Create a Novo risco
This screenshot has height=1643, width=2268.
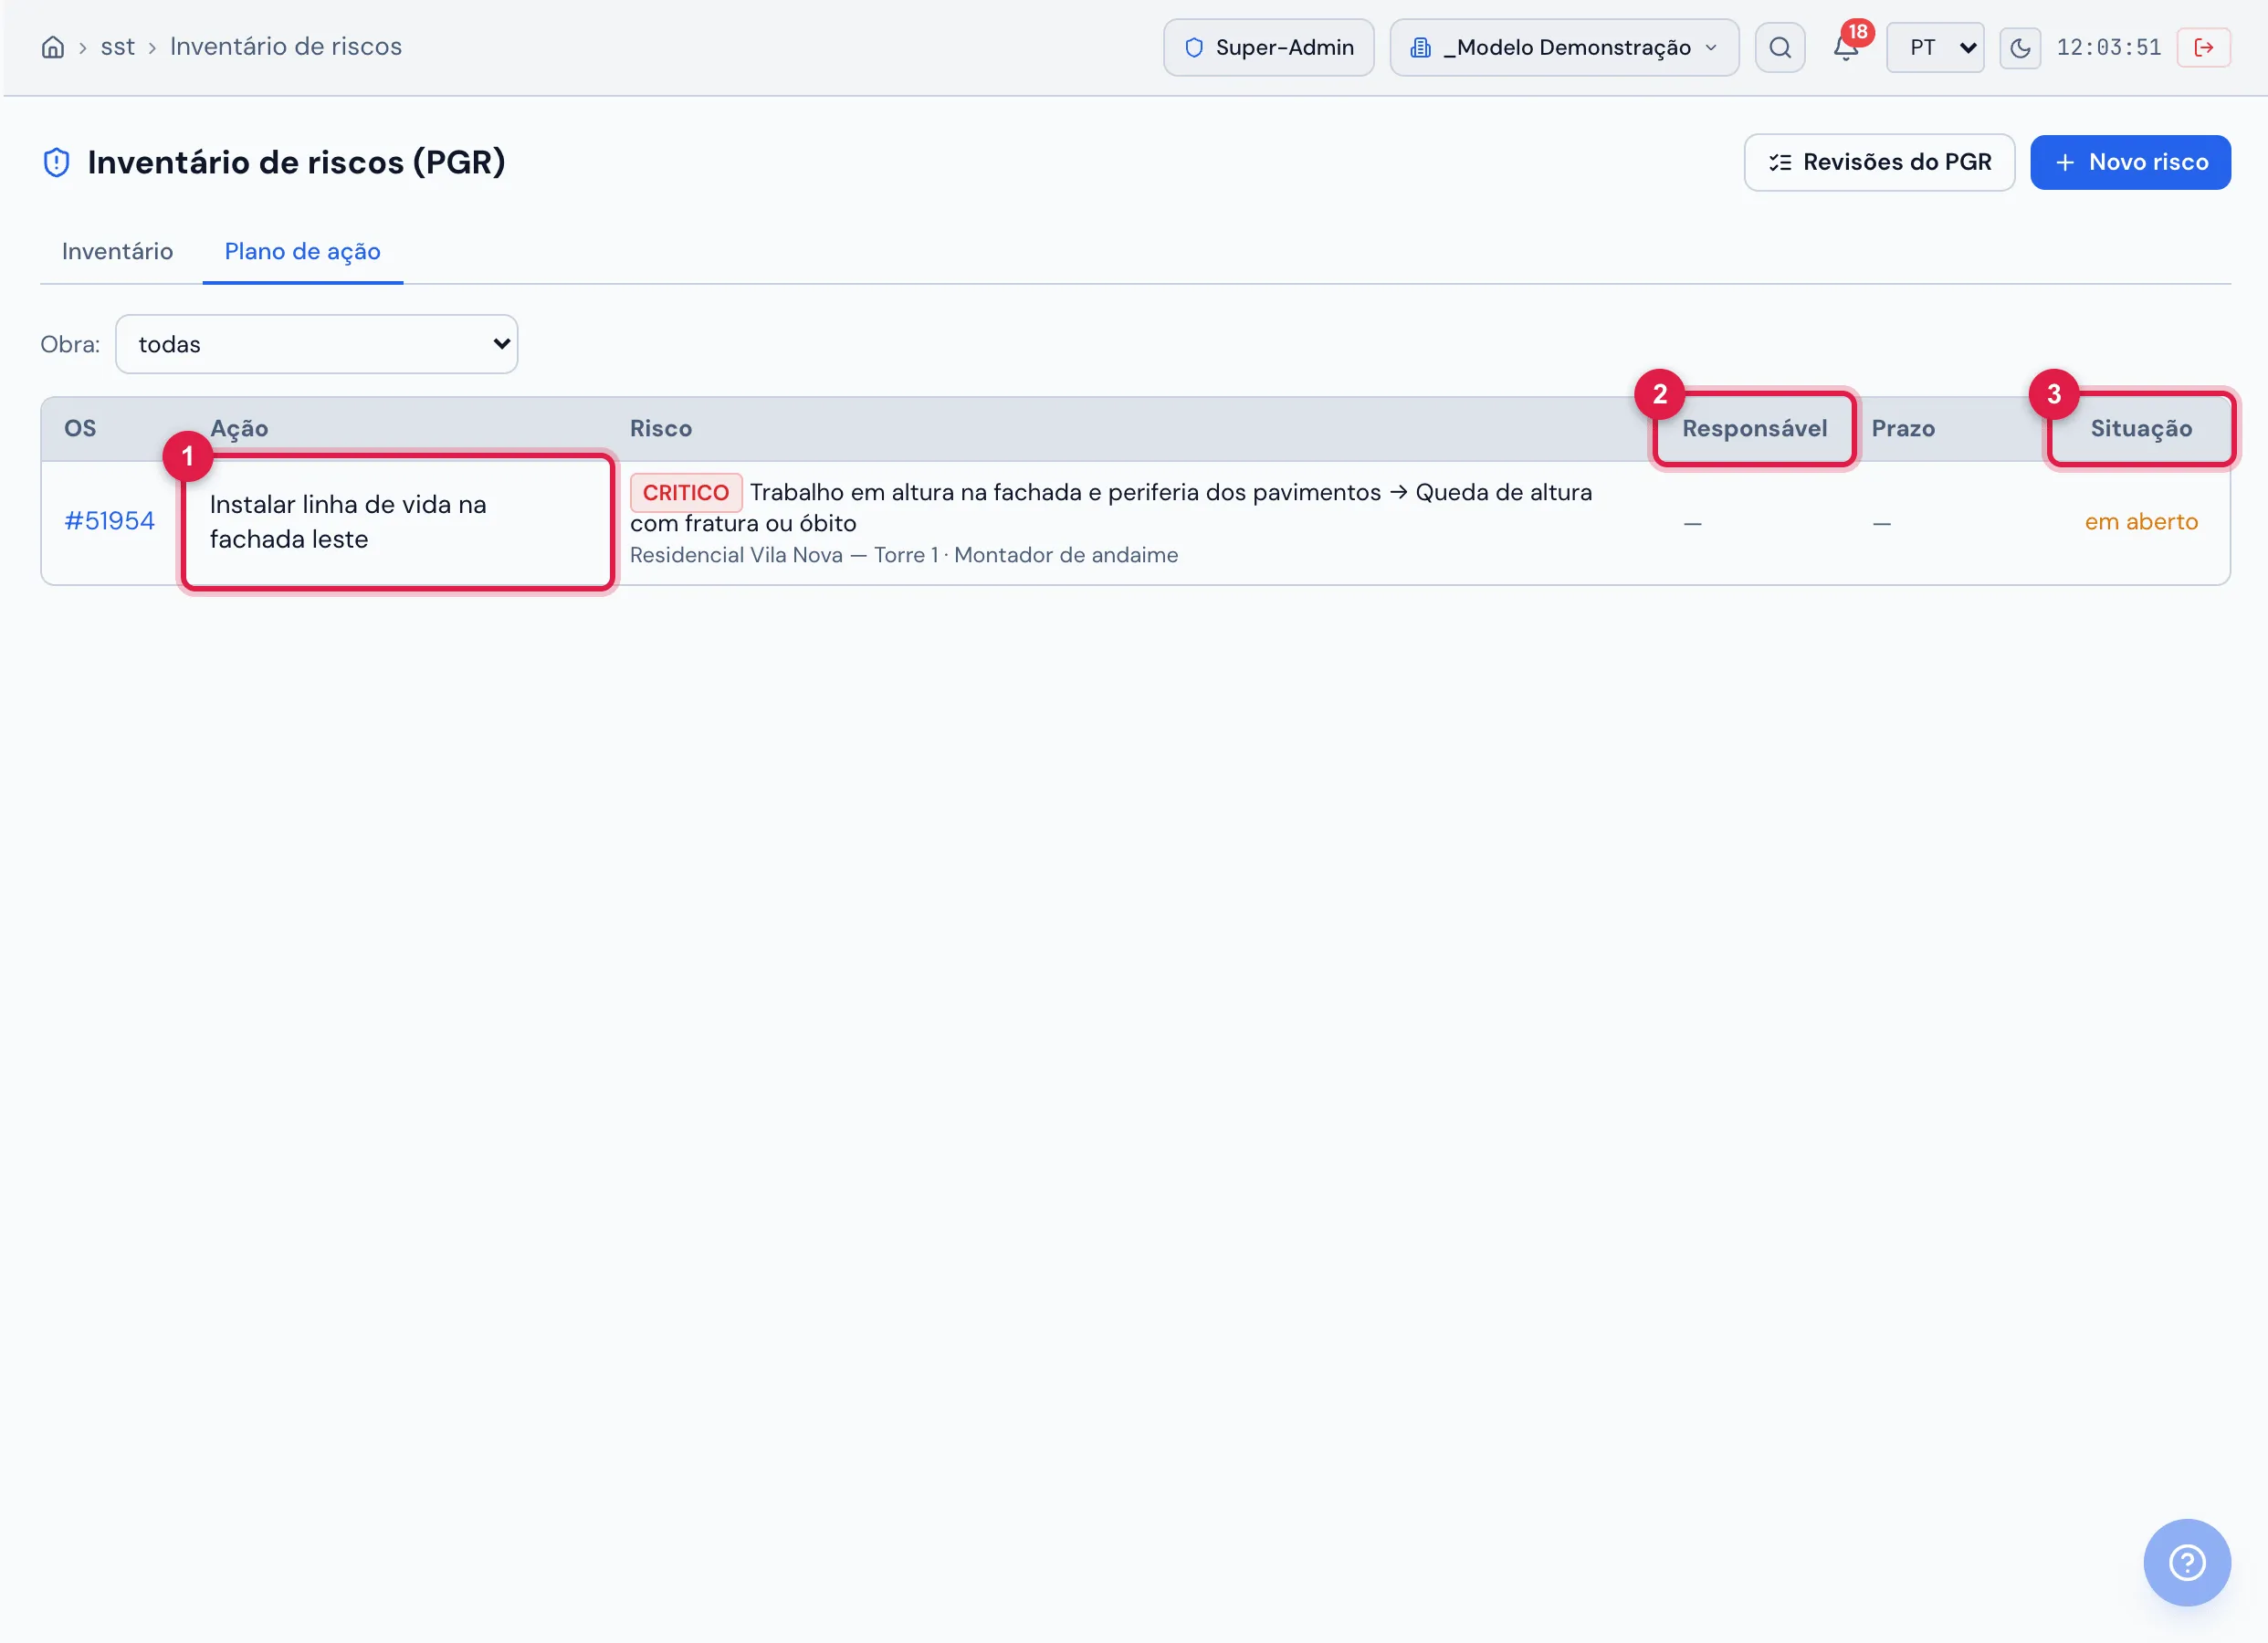click(2130, 162)
